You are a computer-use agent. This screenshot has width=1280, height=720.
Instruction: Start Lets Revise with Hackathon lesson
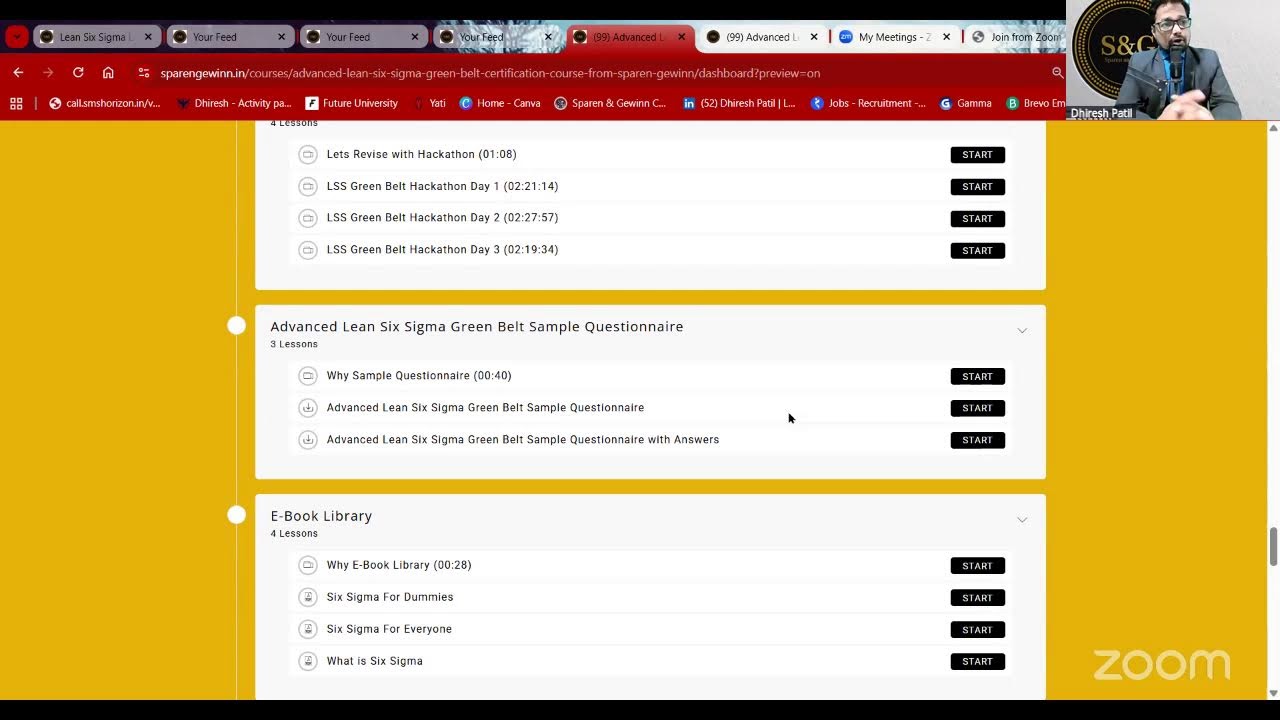coord(977,155)
